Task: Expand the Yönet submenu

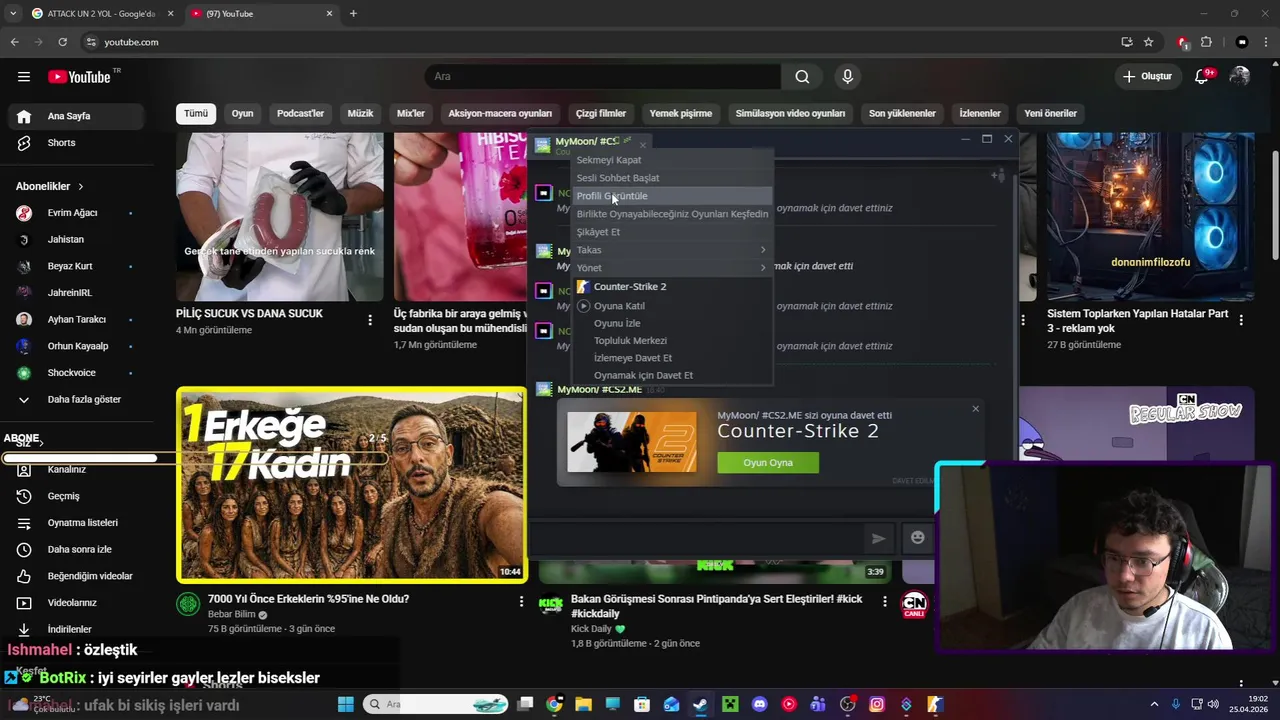Action: pos(673,268)
